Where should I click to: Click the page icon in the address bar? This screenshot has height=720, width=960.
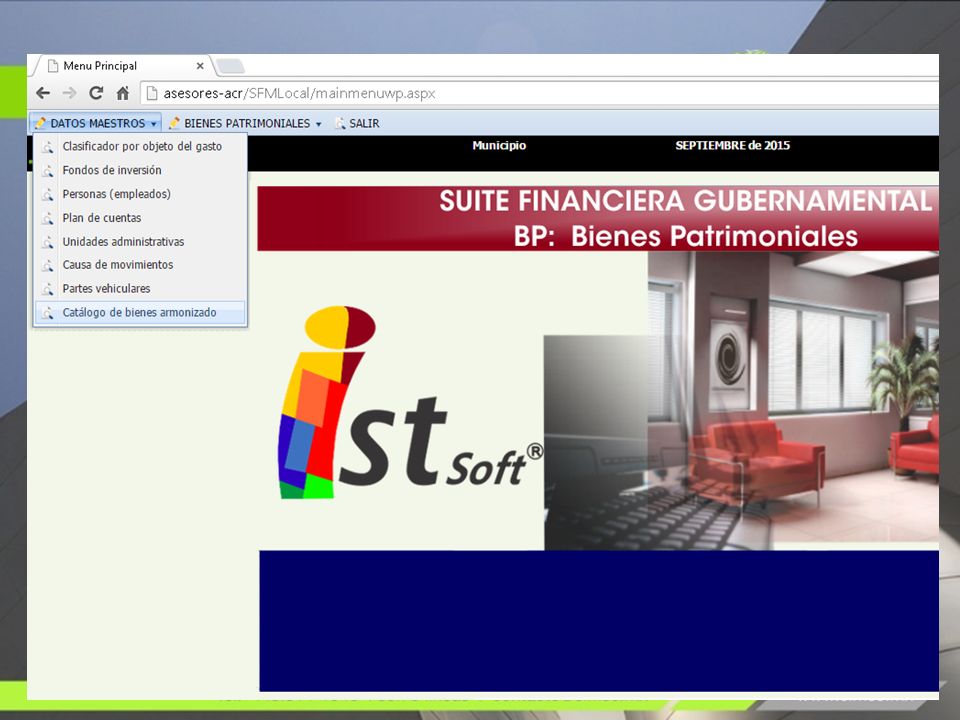(x=152, y=94)
